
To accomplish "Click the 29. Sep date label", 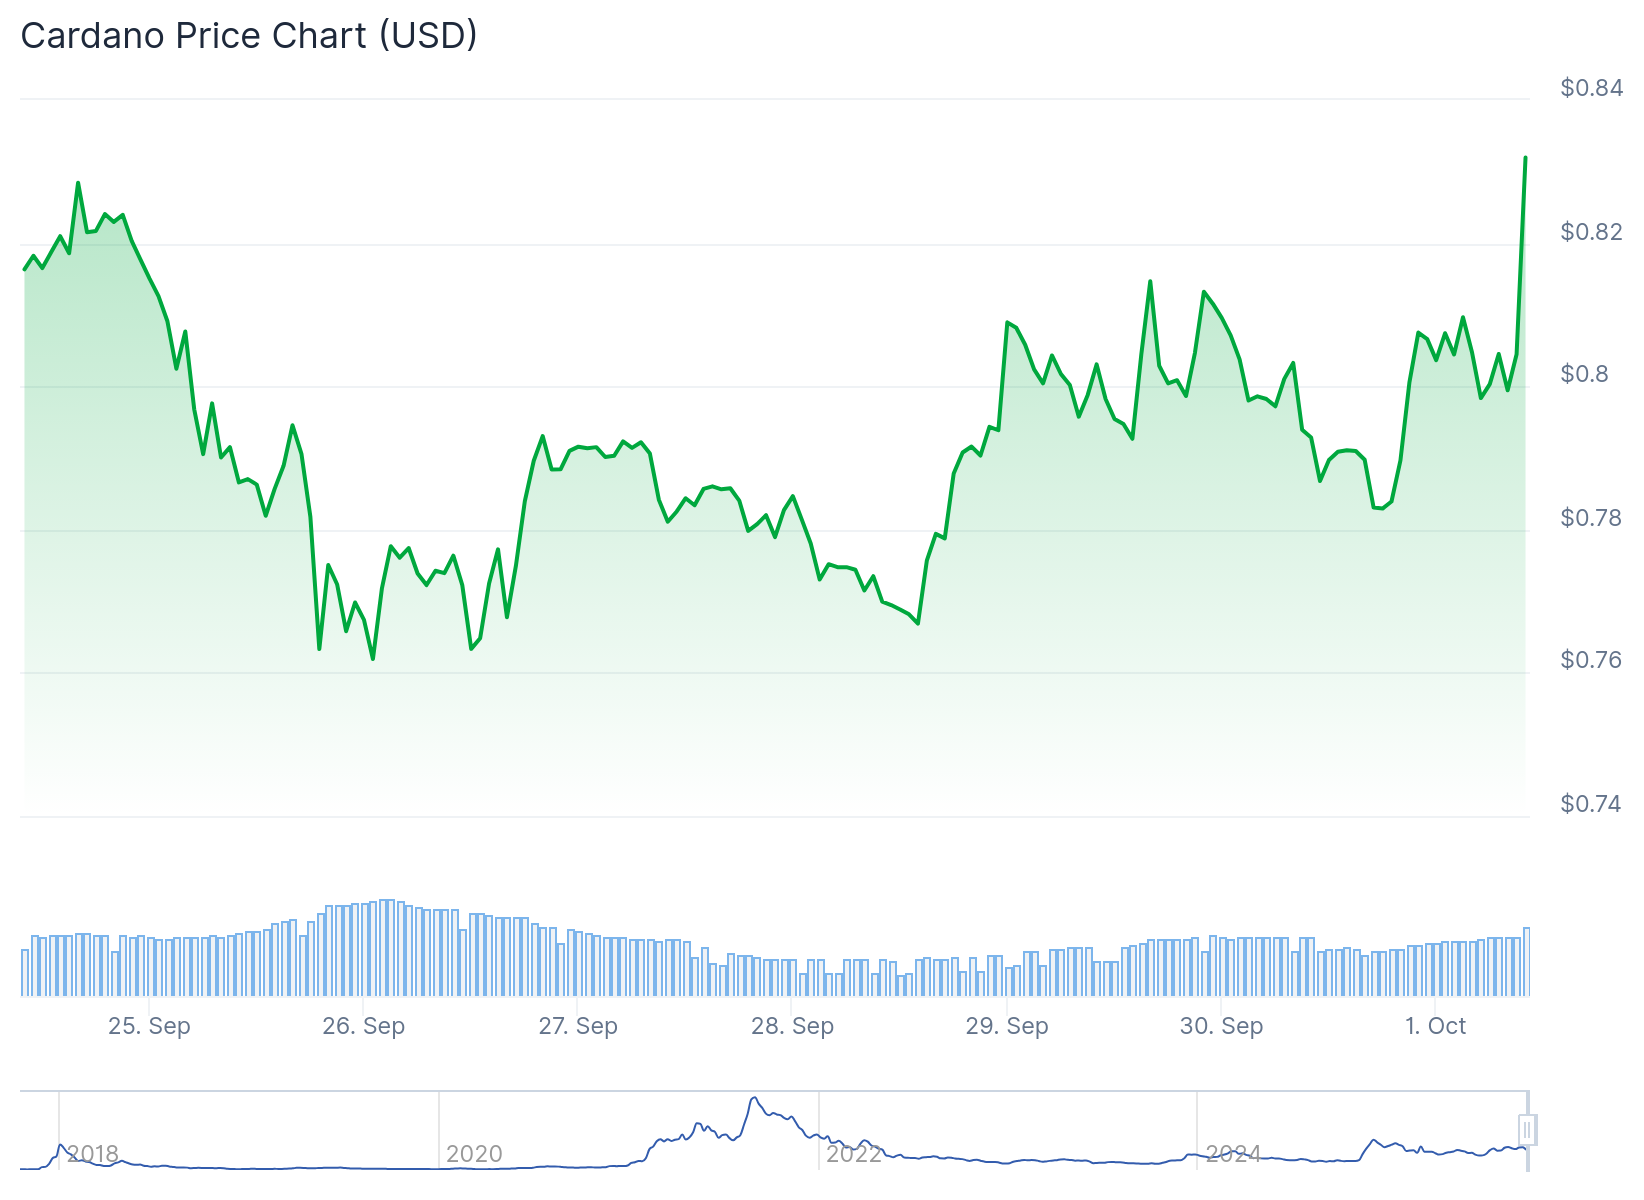I will [x=1007, y=1026].
